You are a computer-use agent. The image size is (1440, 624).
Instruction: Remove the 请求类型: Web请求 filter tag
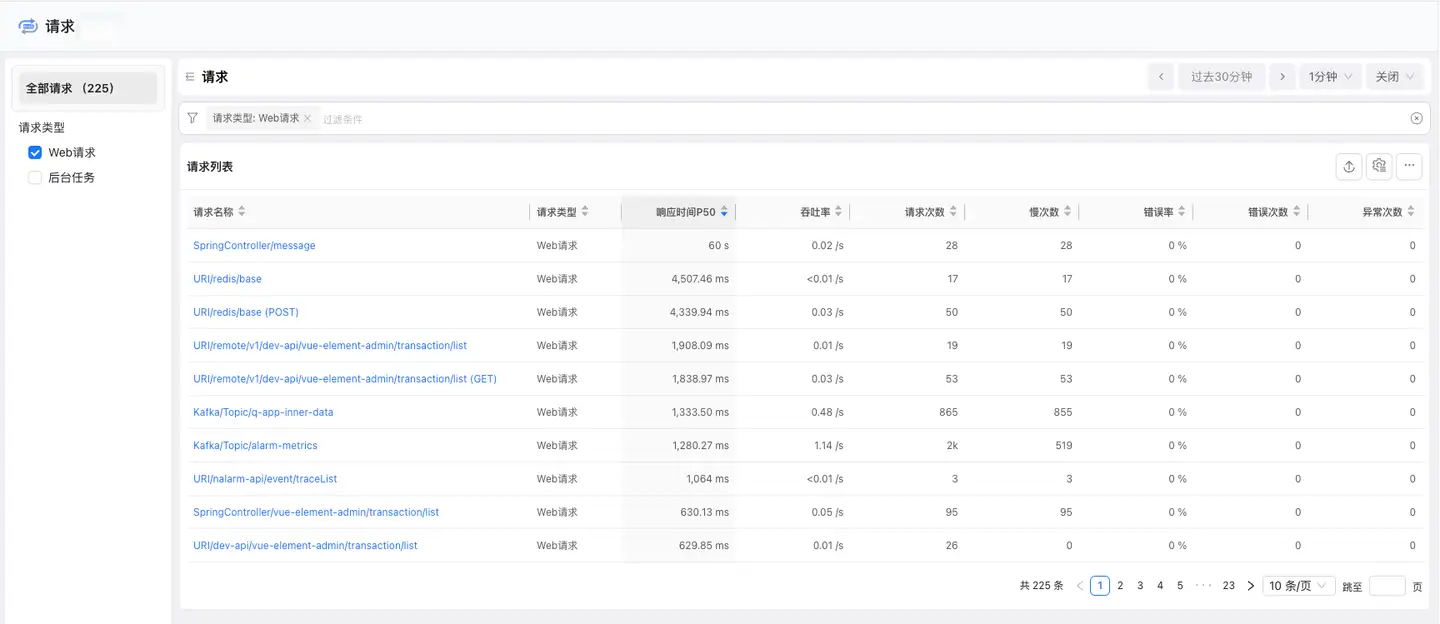[x=308, y=119]
